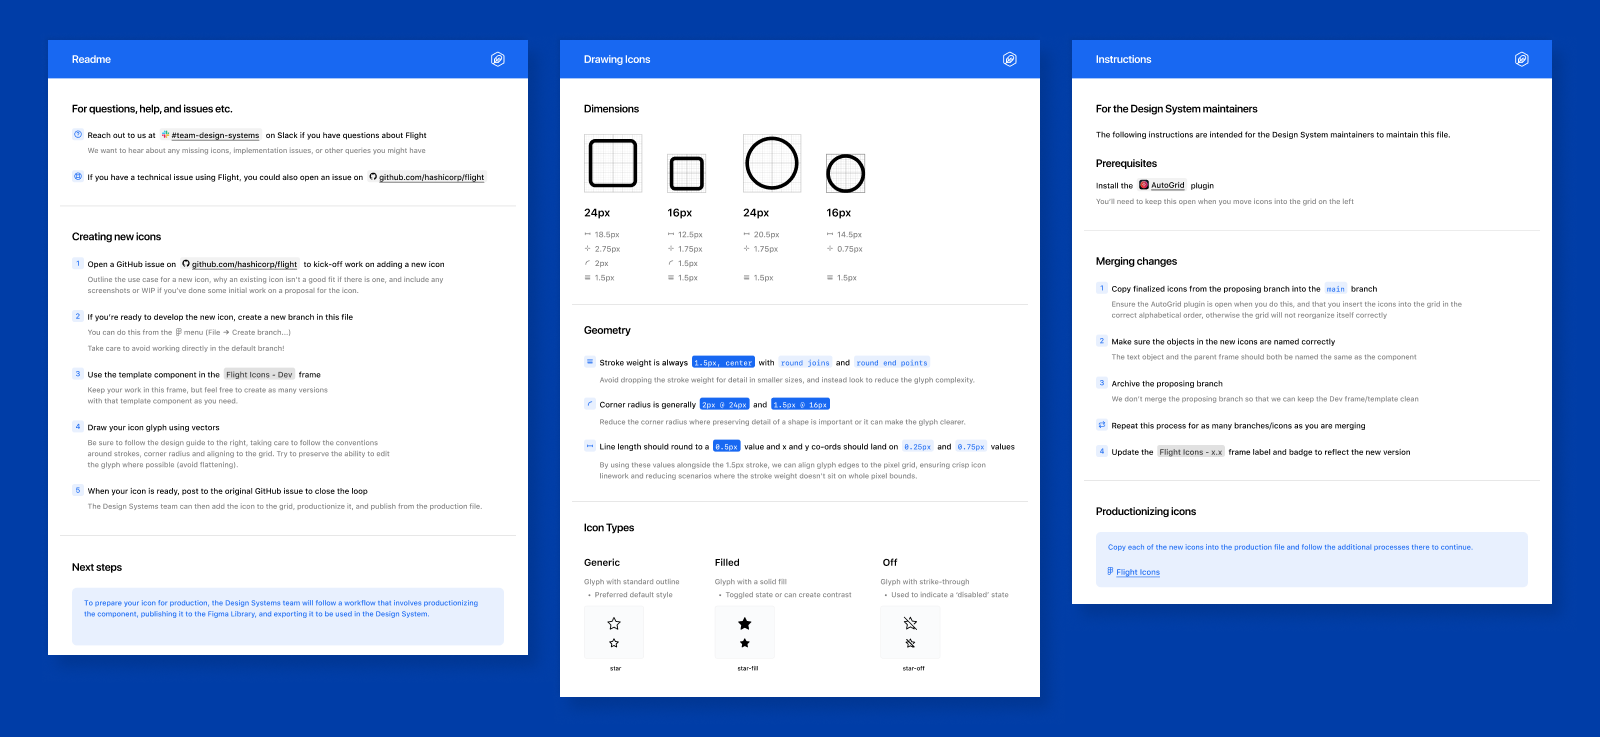This screenshot has height=737, width=1600.
Task: Open the AutoGrid plugin link
Action: (x=1167, y=185)
